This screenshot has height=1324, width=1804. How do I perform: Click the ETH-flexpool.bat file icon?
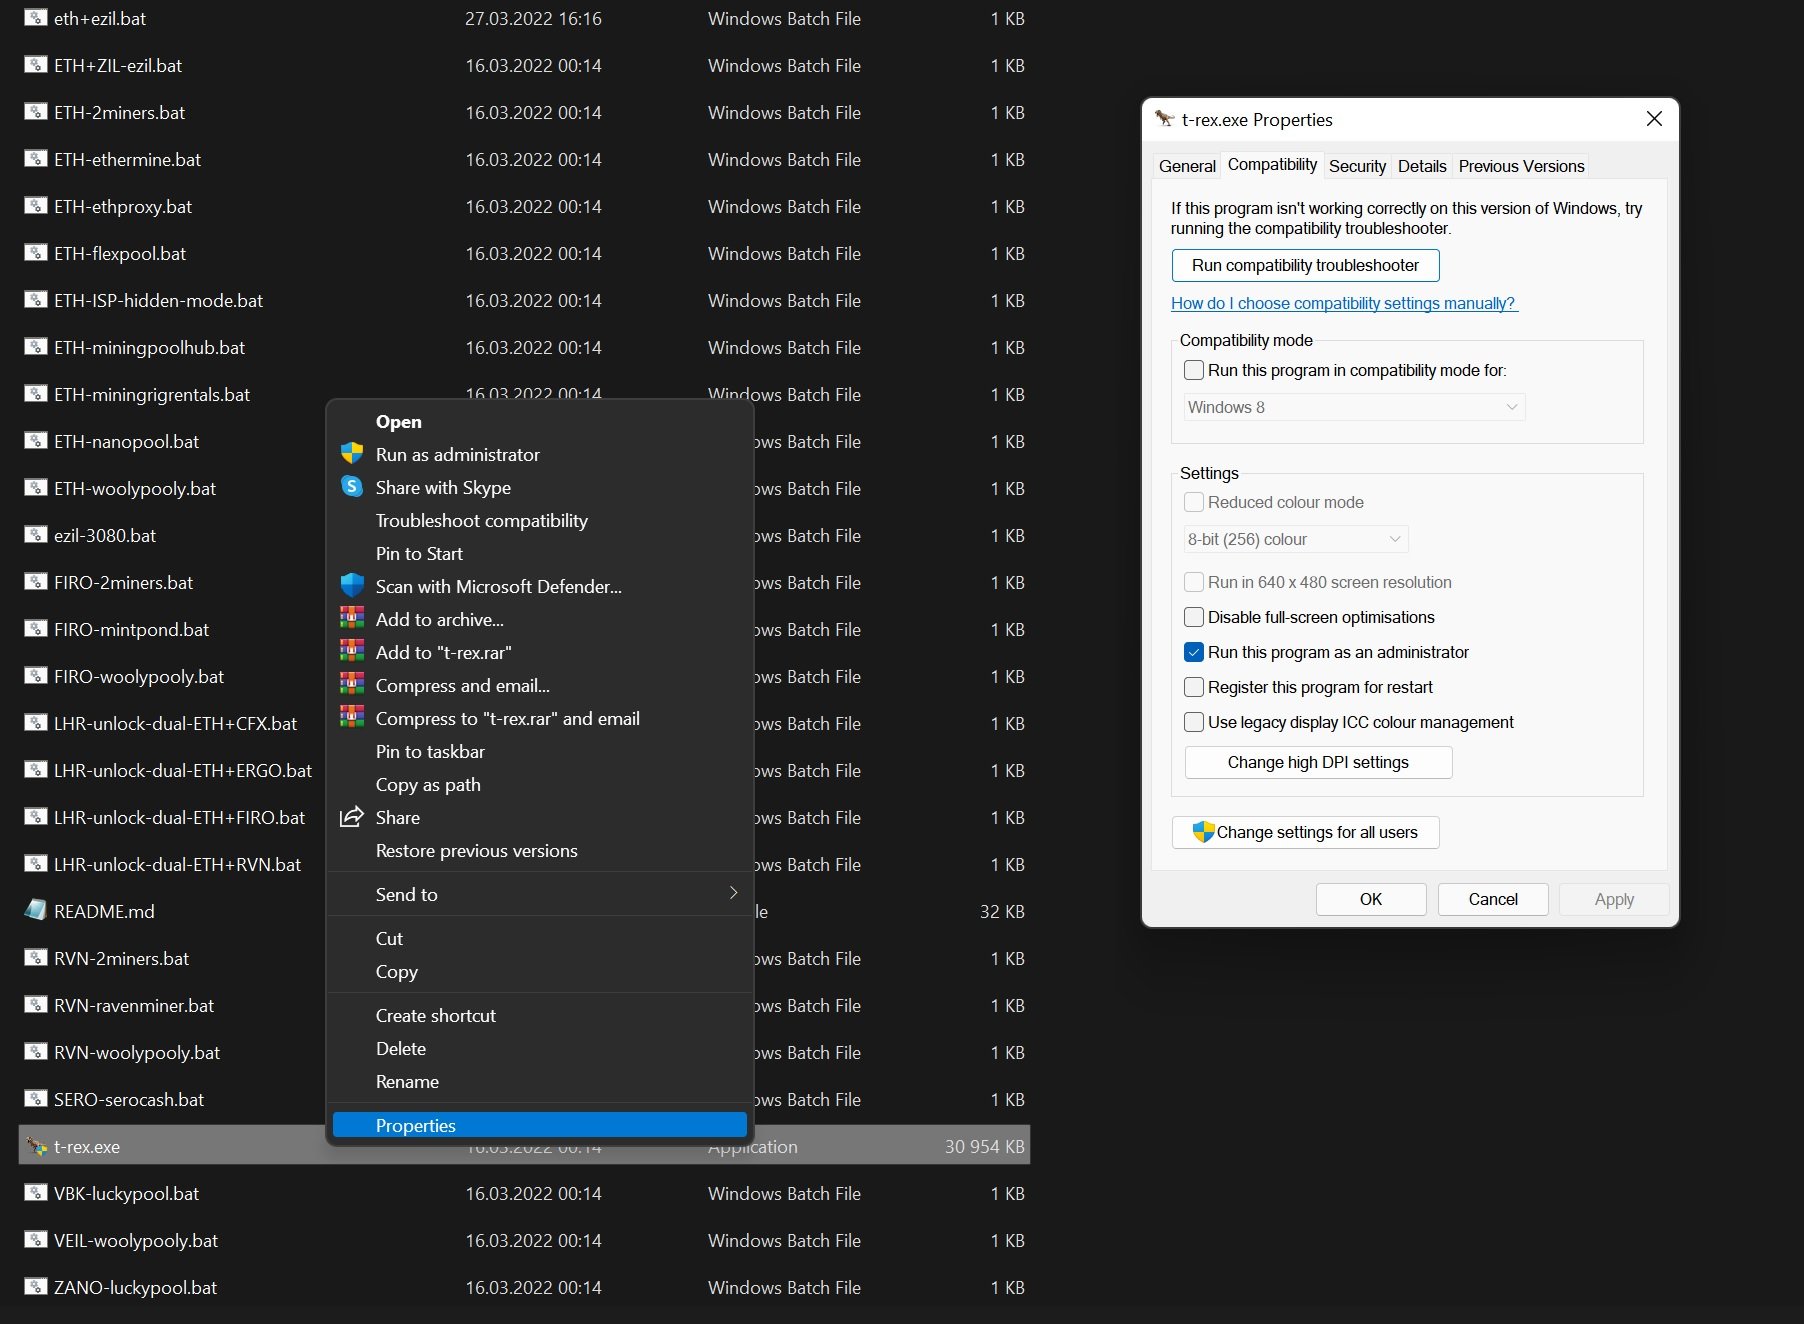coord(36,253)
